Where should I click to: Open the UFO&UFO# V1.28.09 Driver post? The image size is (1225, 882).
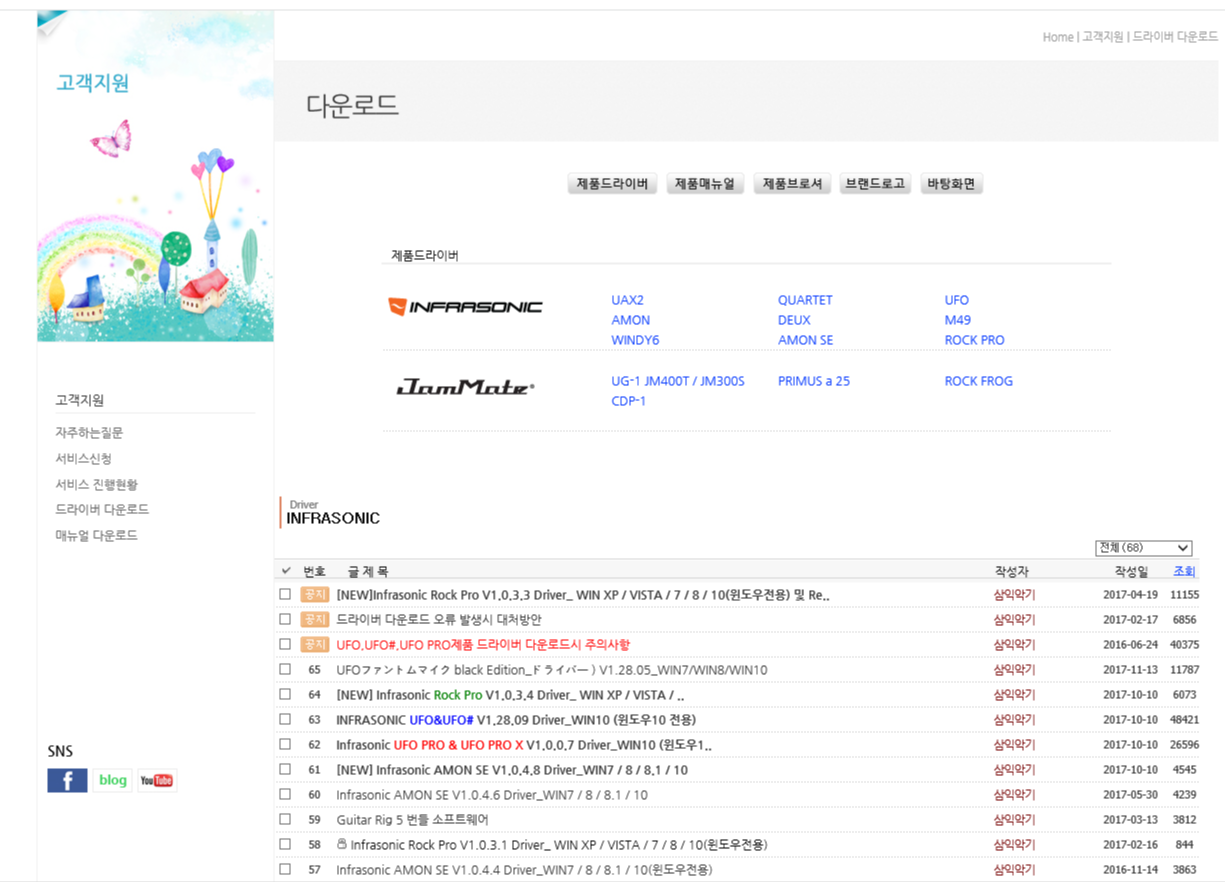pos(516,720)
